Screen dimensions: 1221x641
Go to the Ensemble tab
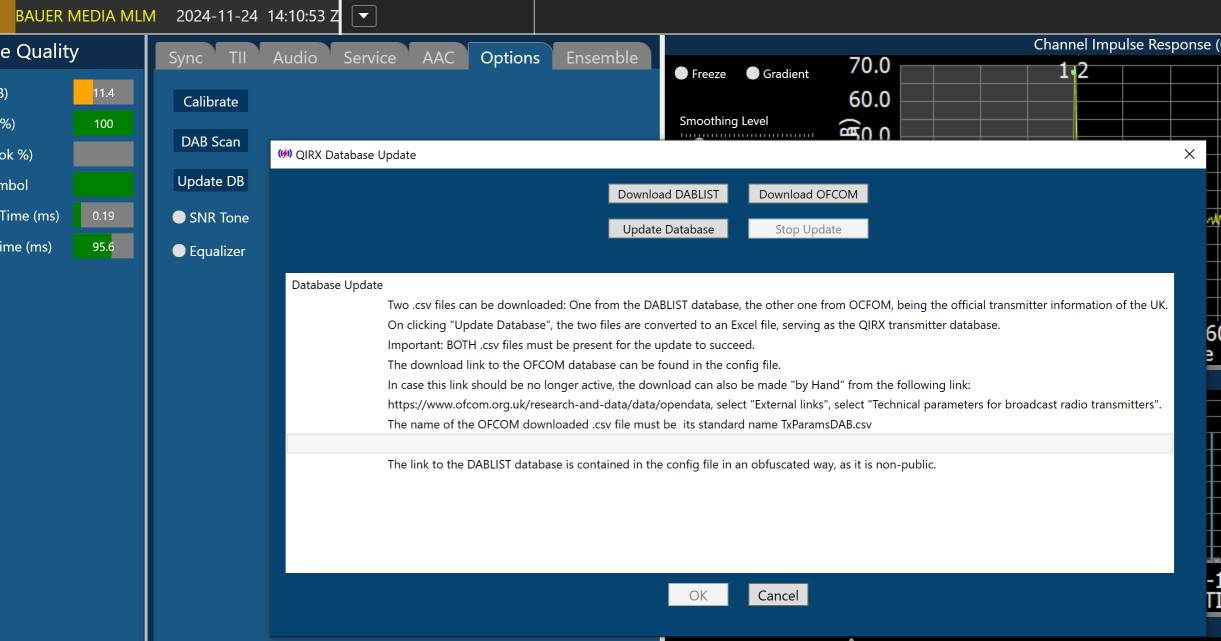pos(601,58)
